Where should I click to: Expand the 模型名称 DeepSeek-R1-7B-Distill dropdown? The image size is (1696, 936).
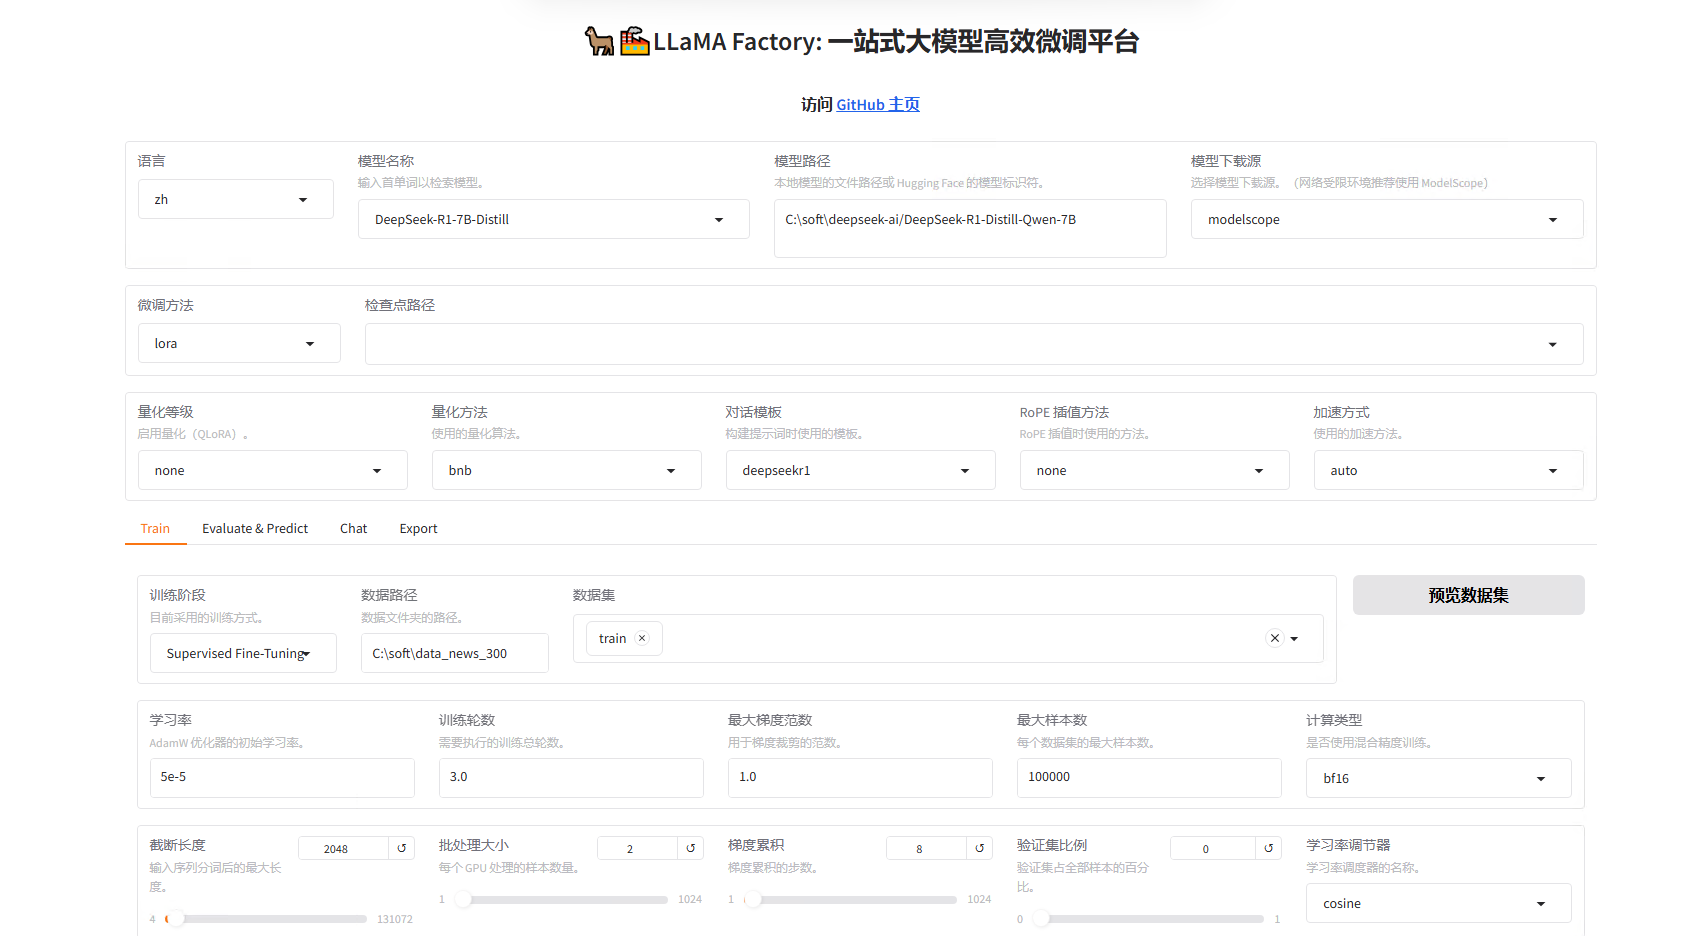pyautogui.click(x=554, y=219)
